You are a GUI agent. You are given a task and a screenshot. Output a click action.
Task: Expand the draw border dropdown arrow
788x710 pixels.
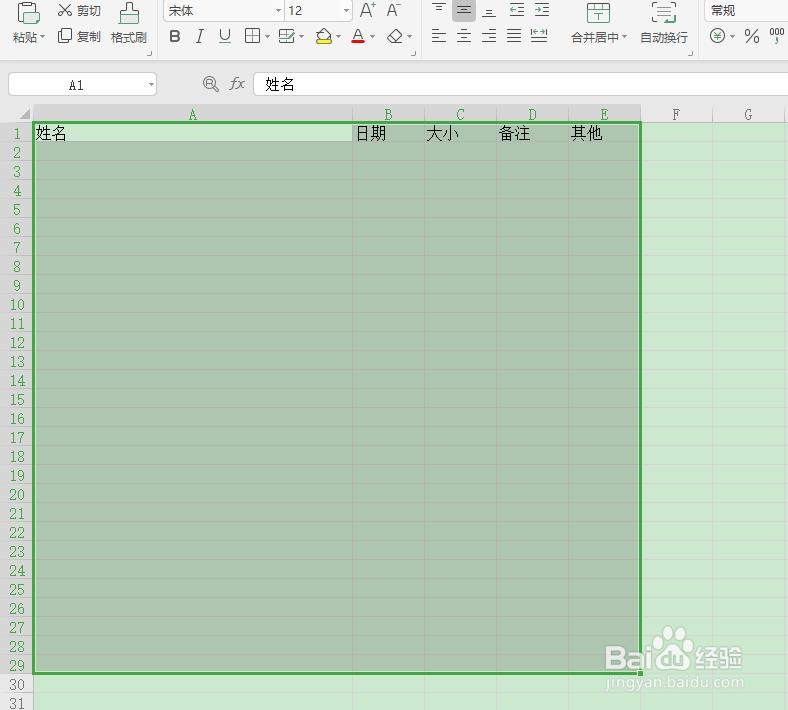pos(302,37)
